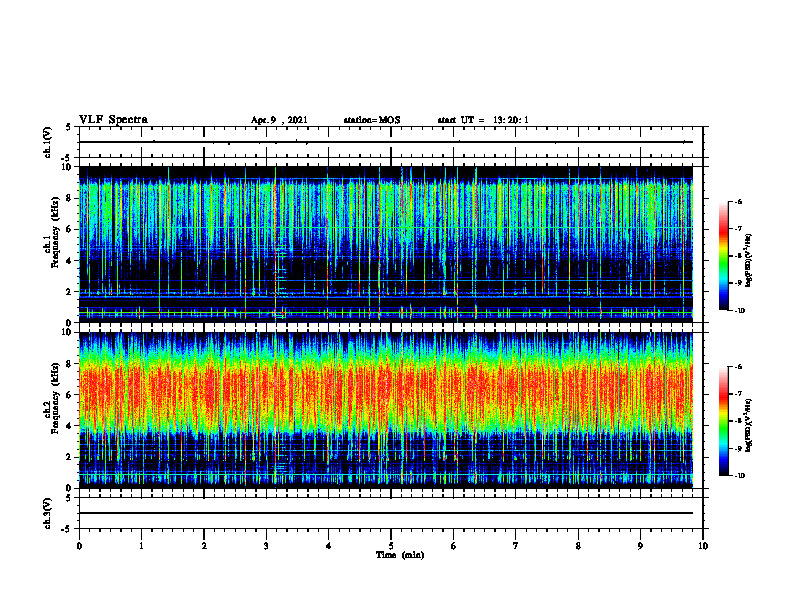Click time axis tick label "1"
The width and height of the screenshot is (792, 612).
(141, 546)
